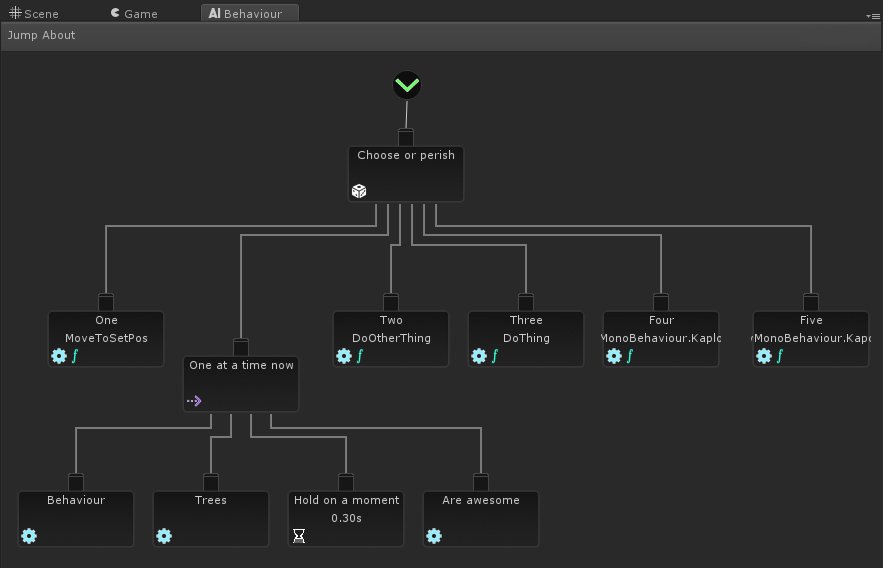This screenshot has height=568, width=883.
Task: Click the DoThing text in node Three
Action: (x=527, y=338)
